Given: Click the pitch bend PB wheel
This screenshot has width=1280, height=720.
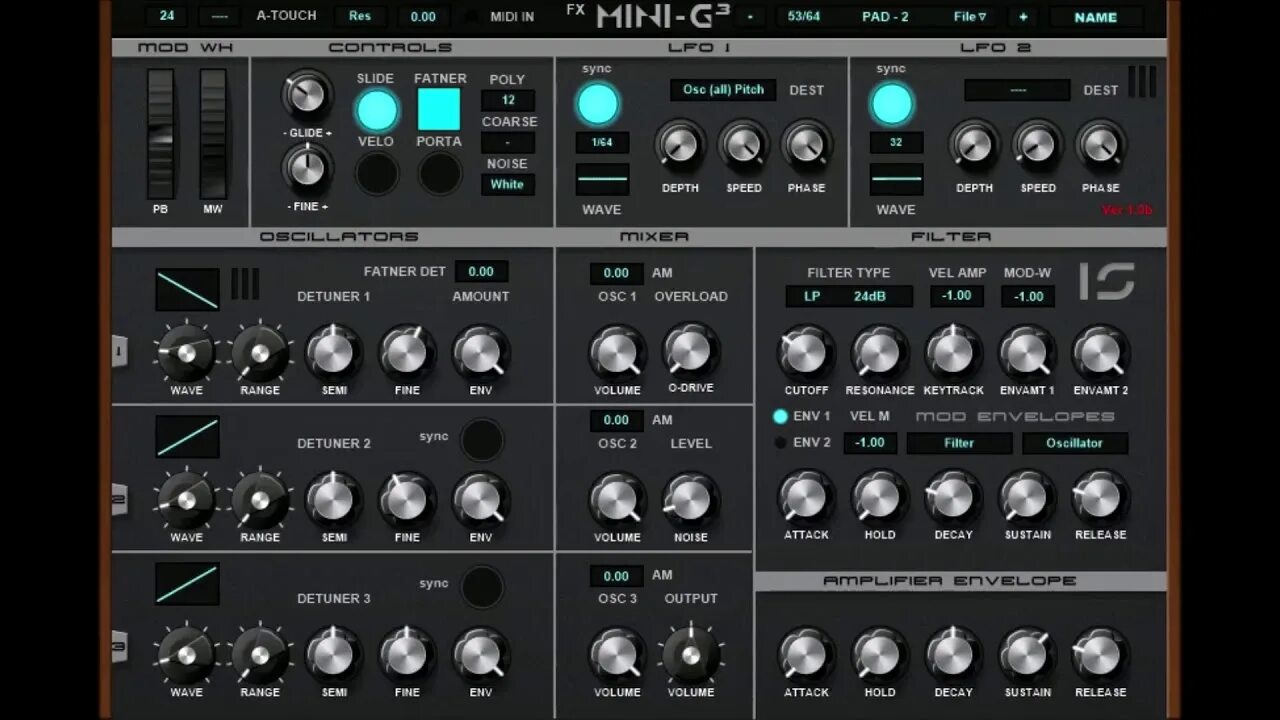Looking at the screenshot, I should point(161,134).
